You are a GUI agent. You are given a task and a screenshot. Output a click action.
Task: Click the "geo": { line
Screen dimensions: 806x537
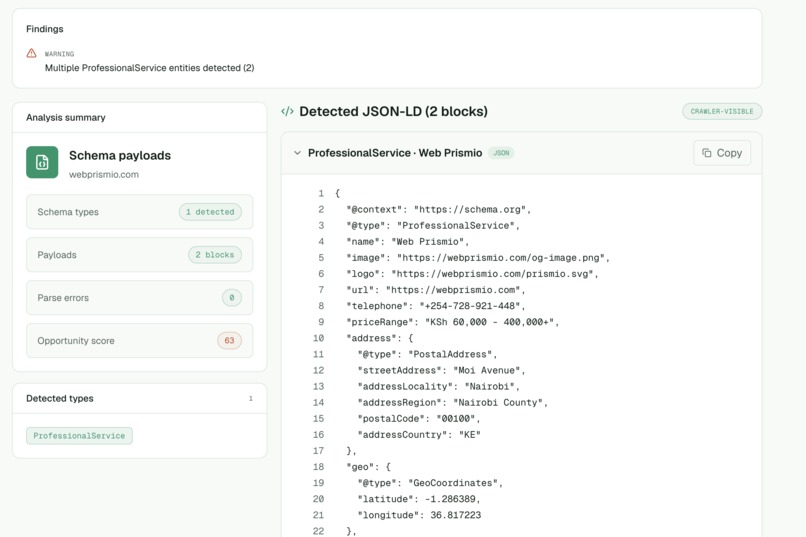(x=369, y=467)
